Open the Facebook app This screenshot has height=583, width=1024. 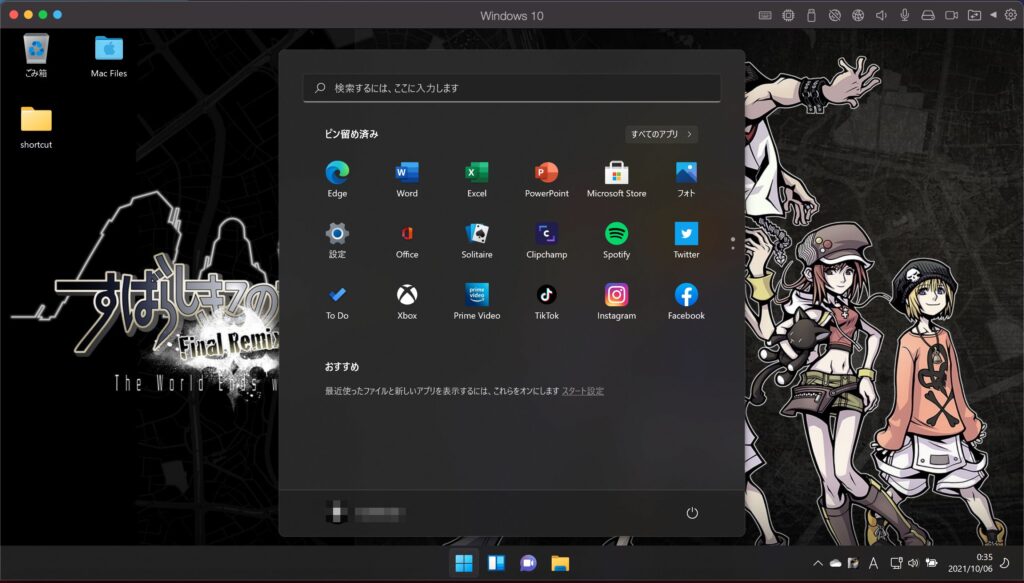point(686,301)
